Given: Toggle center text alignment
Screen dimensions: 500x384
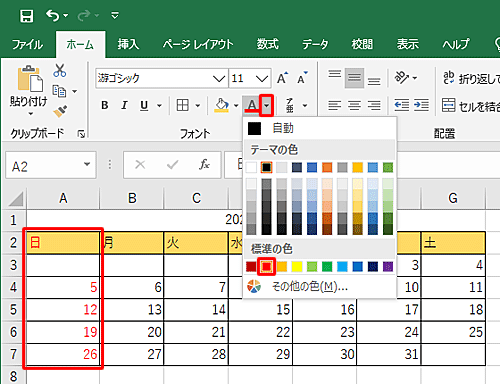Looking at the screenshot, I should pyautogui.click(x=354, y=105).
